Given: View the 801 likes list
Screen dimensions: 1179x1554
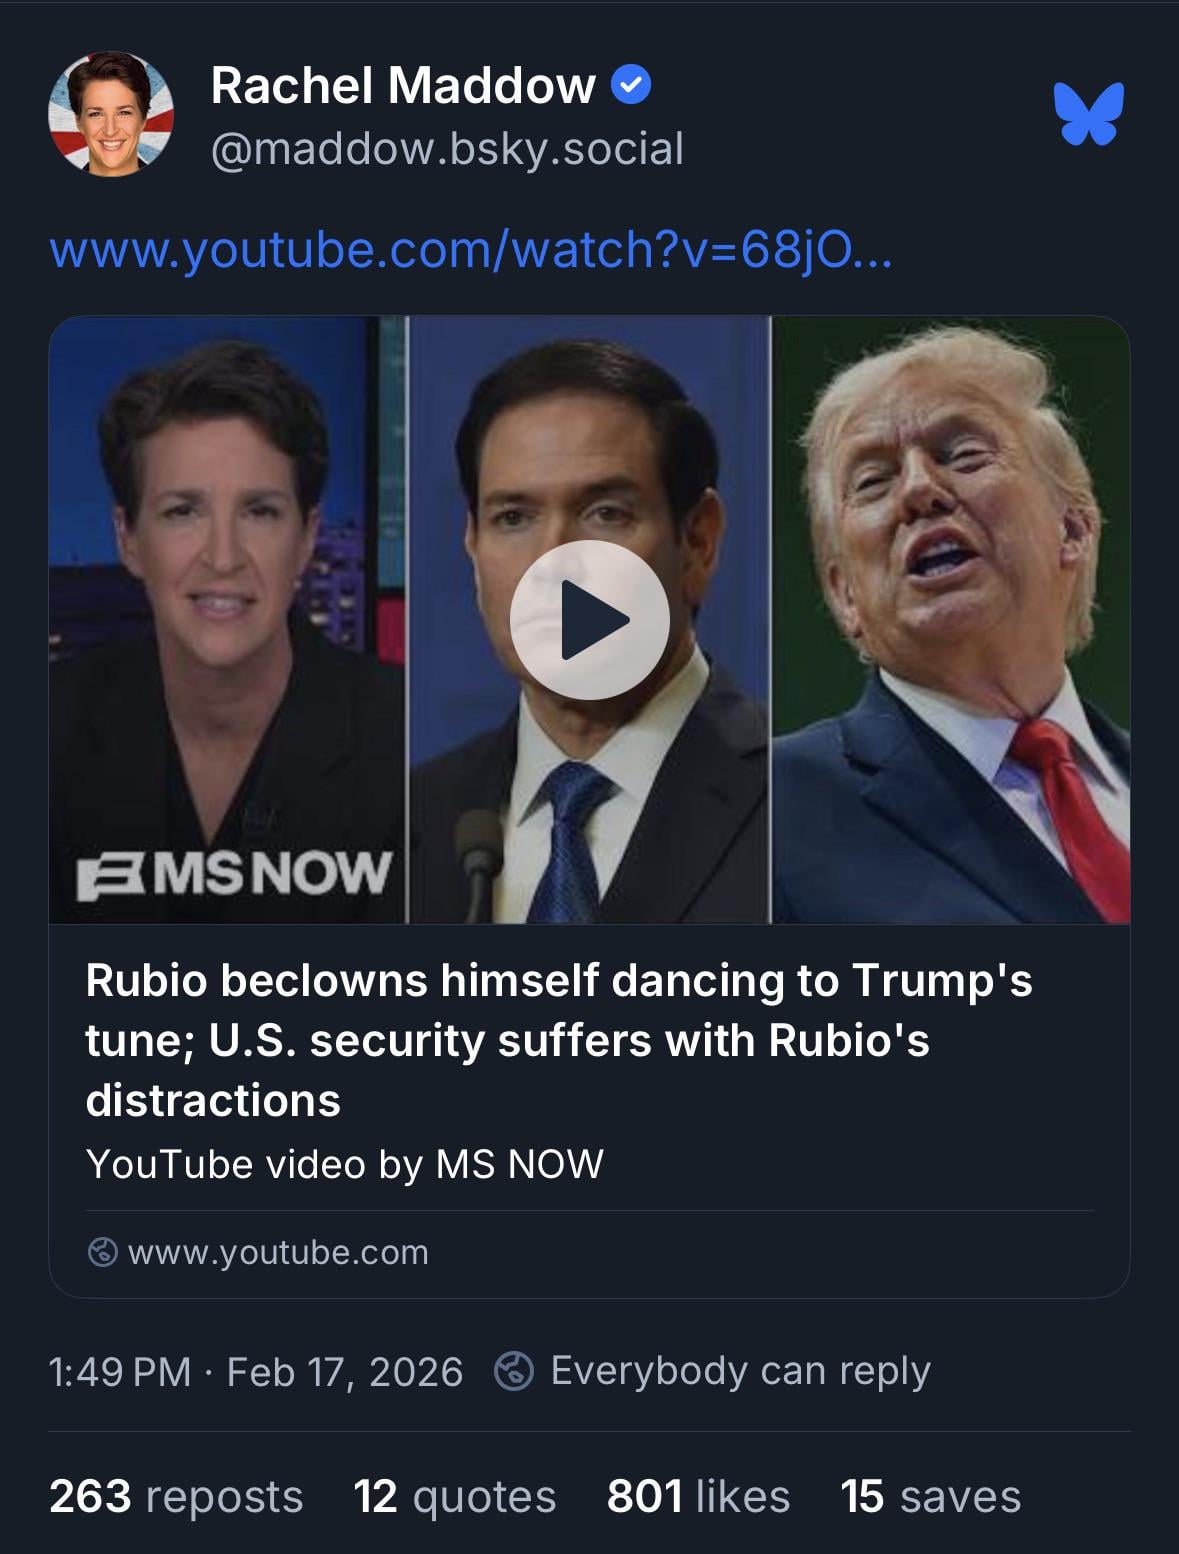Looking at the screenshot, I should (698, 1497).
